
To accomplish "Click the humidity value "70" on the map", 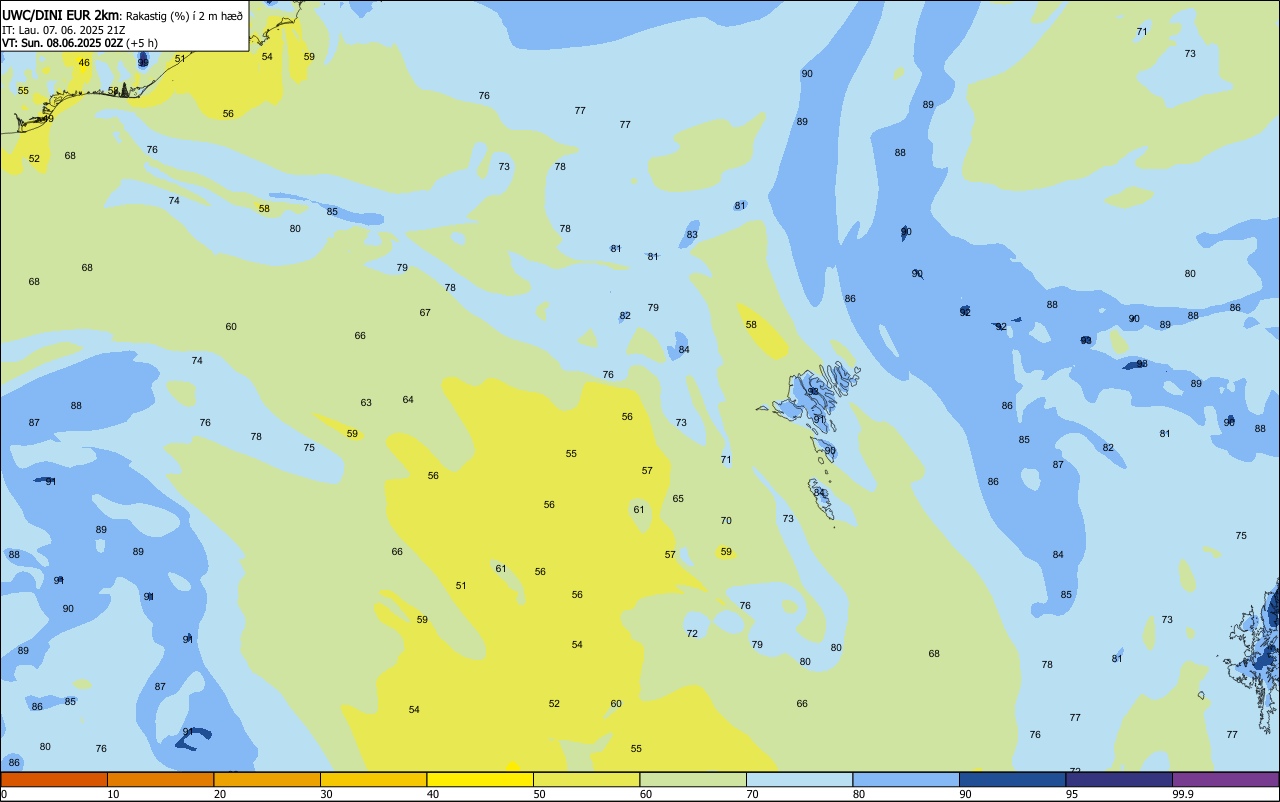I will (726, 521).
